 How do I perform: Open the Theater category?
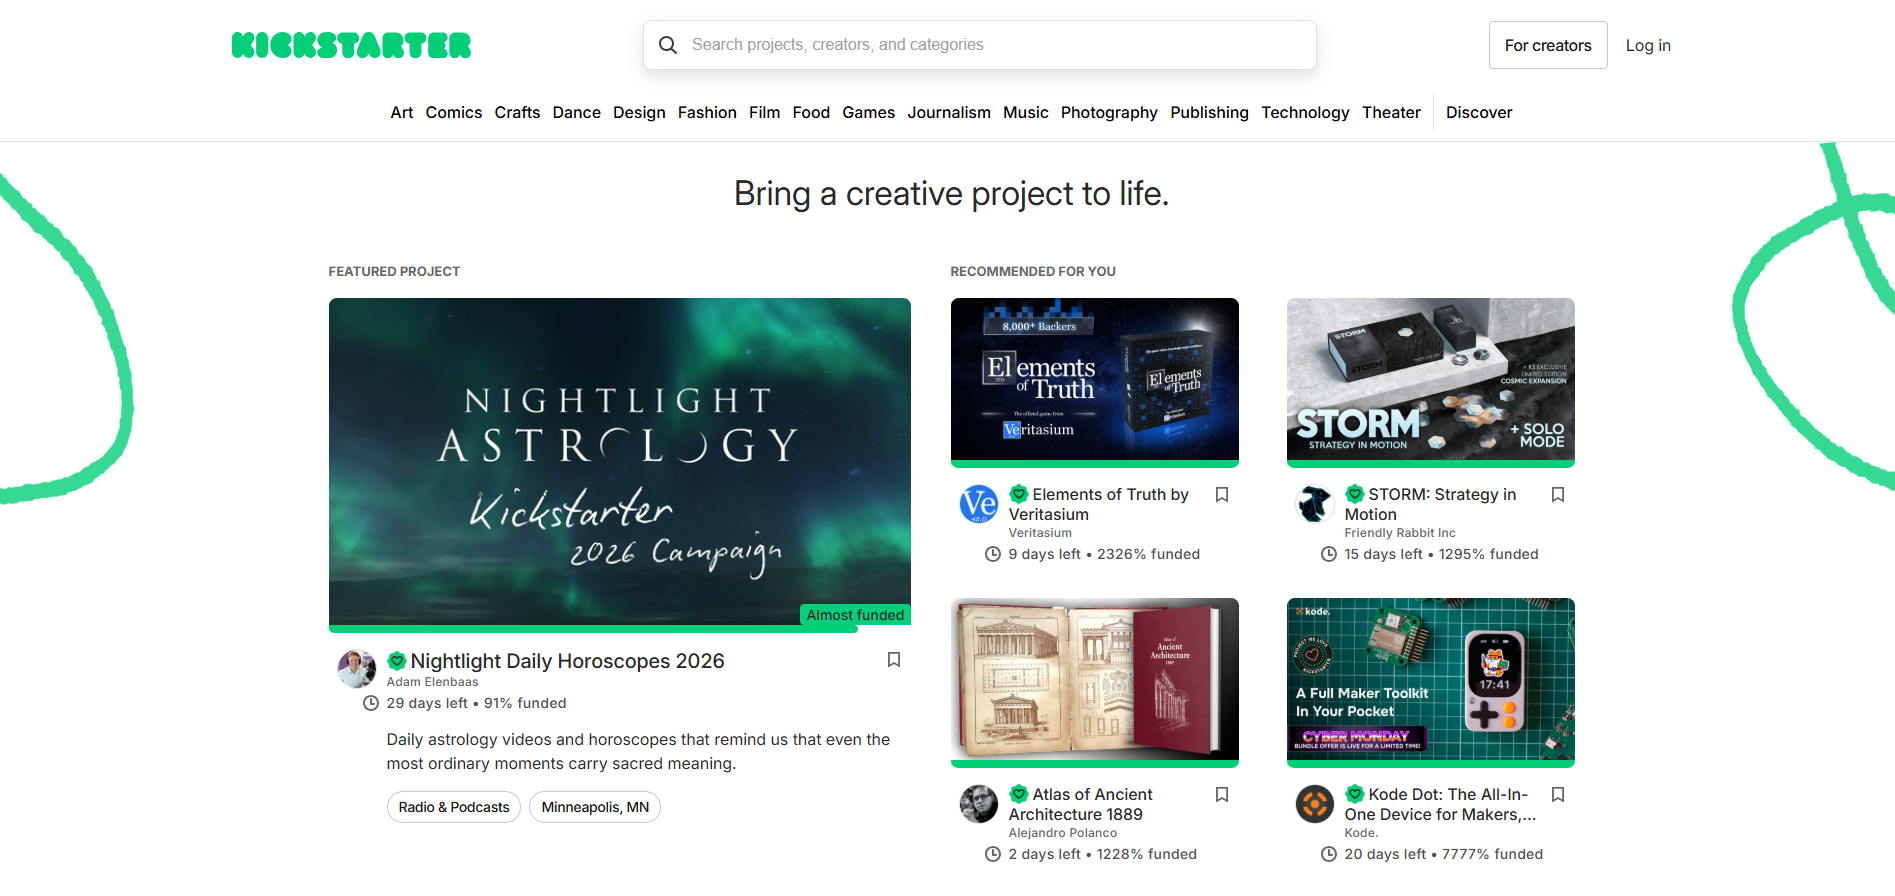1391,112
